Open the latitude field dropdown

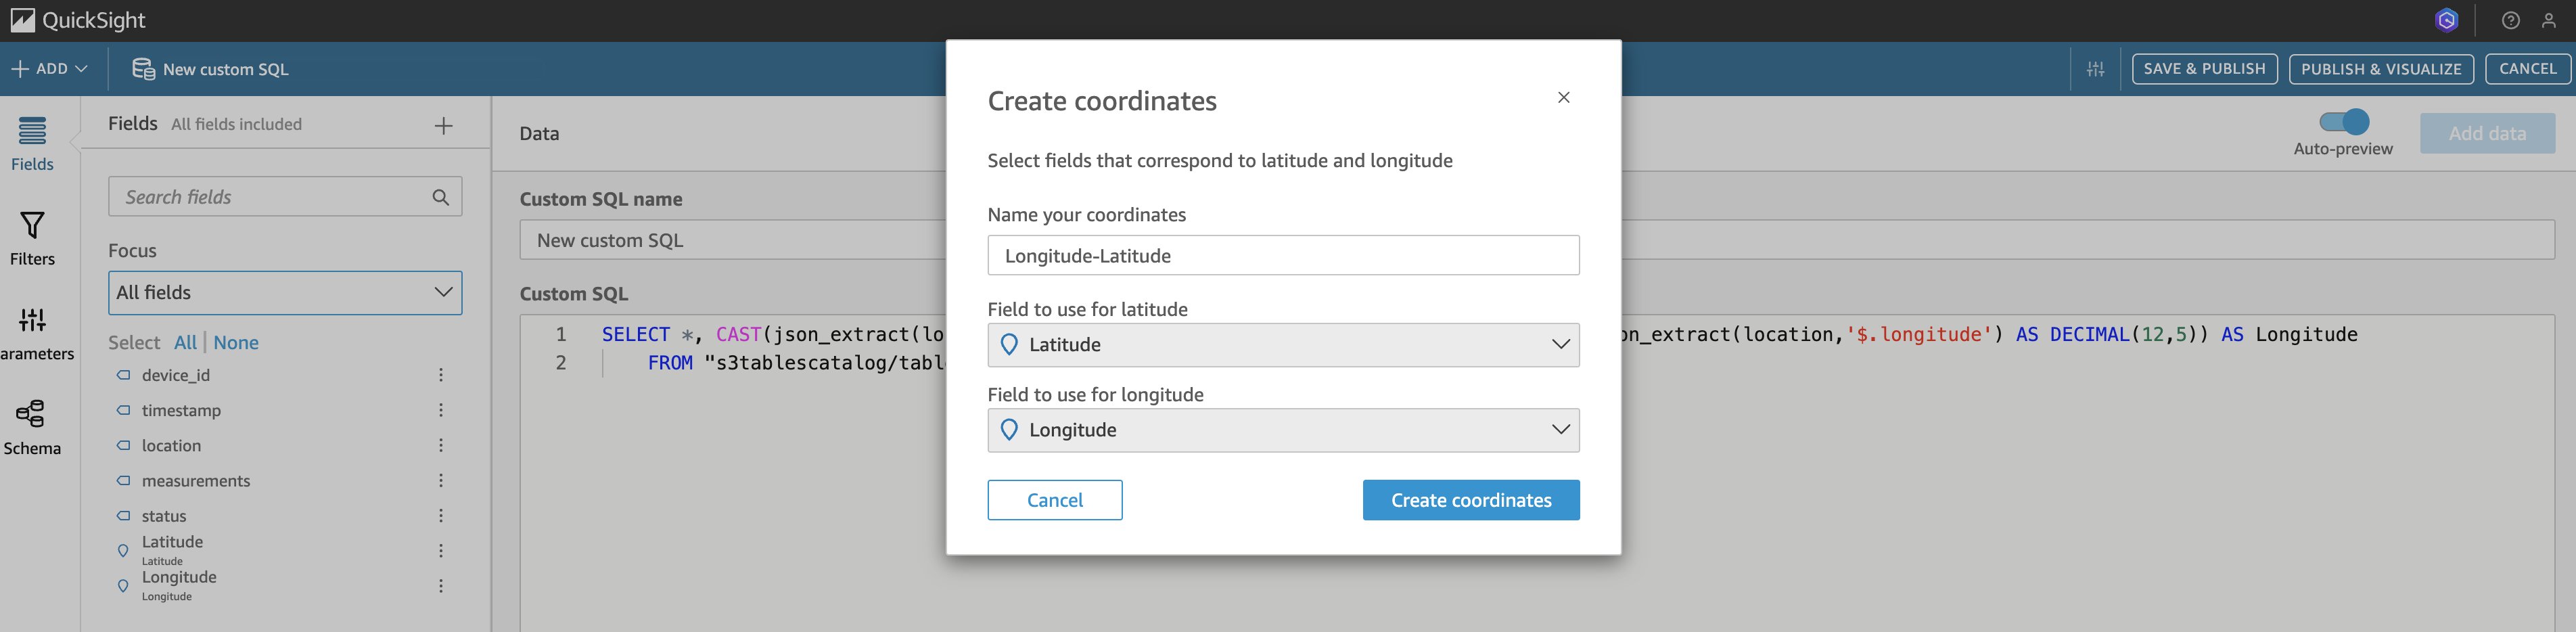[1283, 344]
